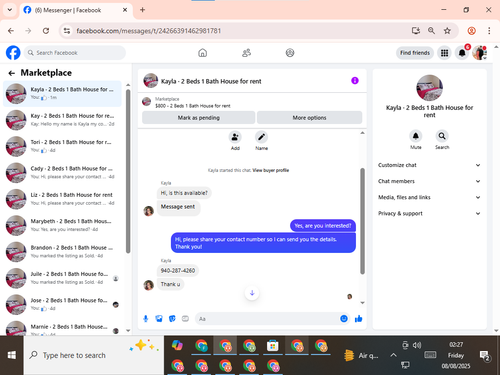Open the Jose conversation in the list
Screen dimensions: 500x375
coord(62,304)
